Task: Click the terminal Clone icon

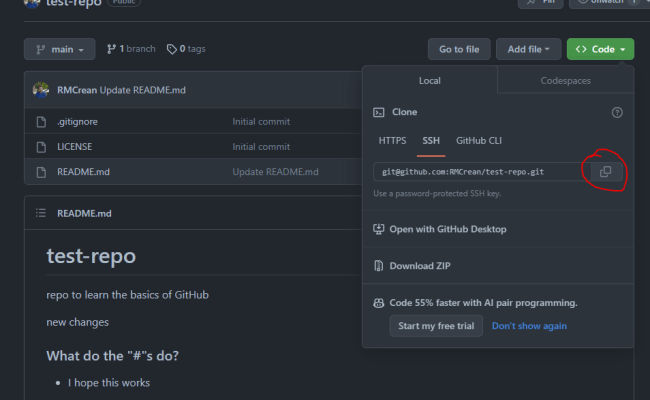Action: pos(378,112)
